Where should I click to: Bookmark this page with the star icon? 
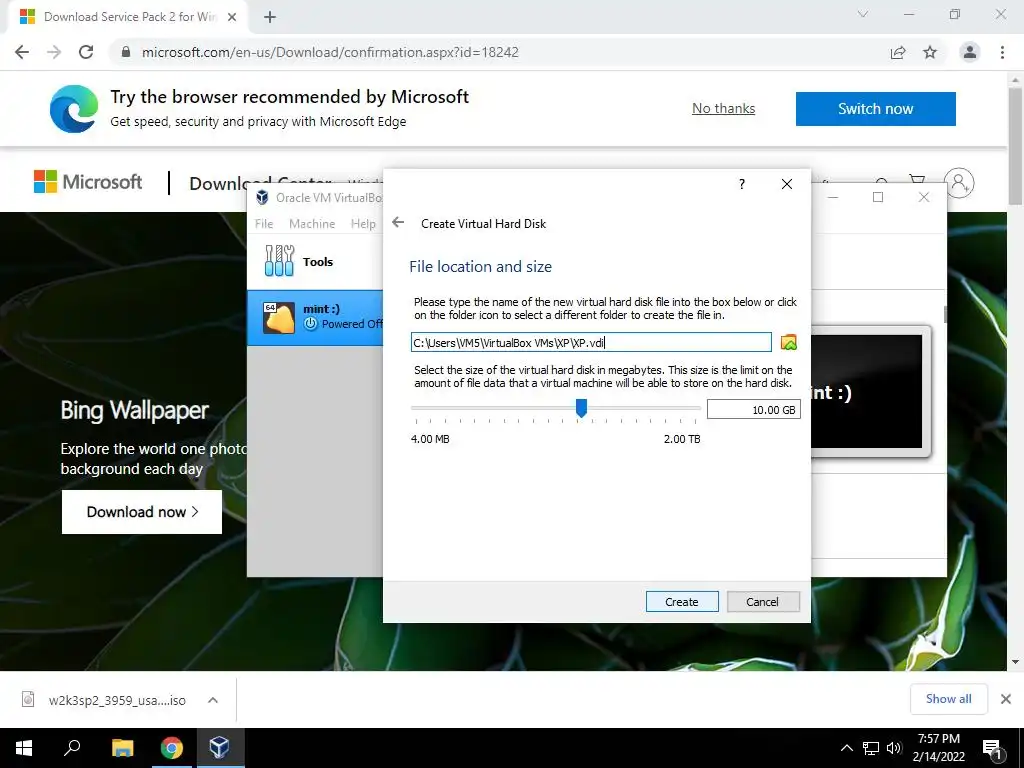(930, 52)
